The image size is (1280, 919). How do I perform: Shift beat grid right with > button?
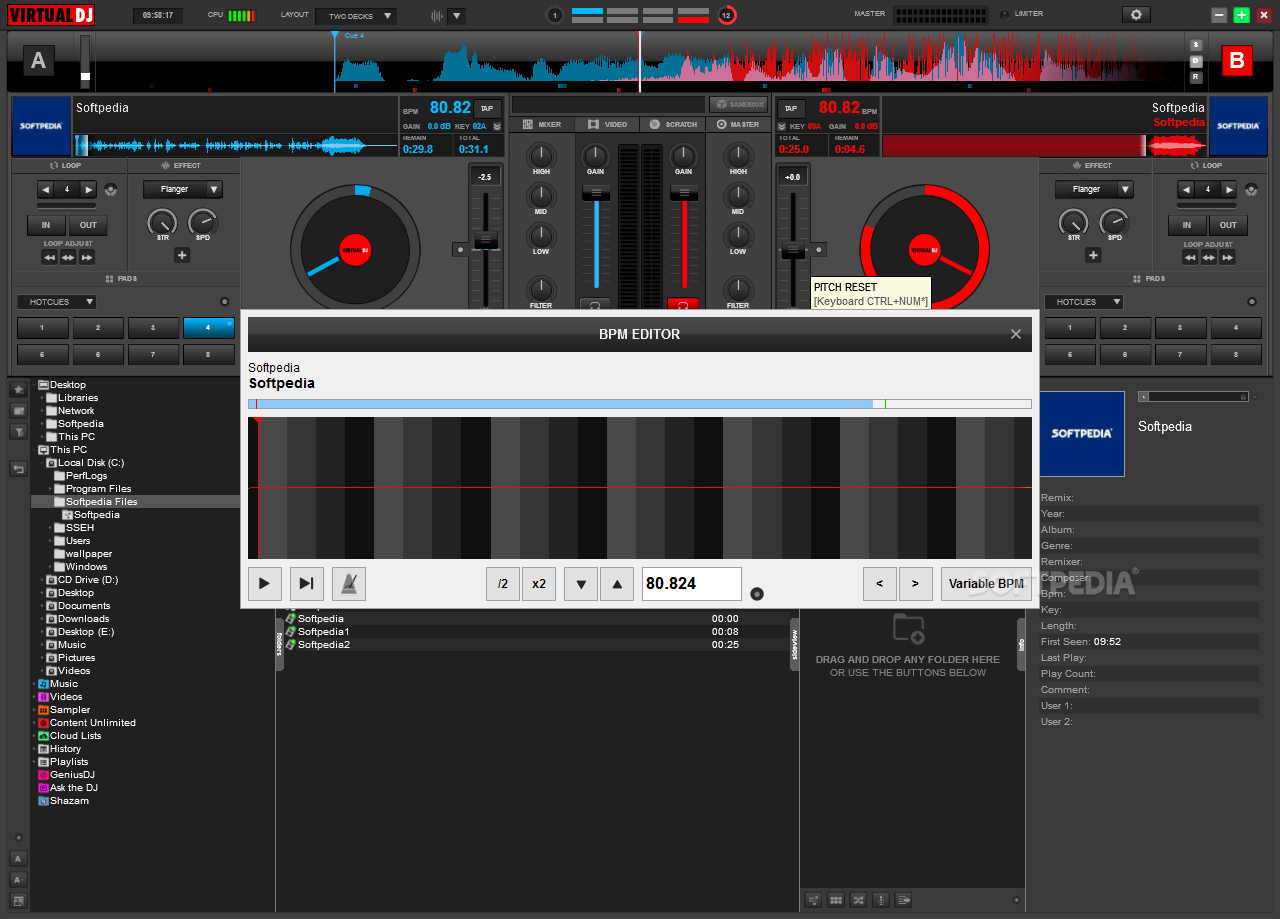[x=916, y=584]
